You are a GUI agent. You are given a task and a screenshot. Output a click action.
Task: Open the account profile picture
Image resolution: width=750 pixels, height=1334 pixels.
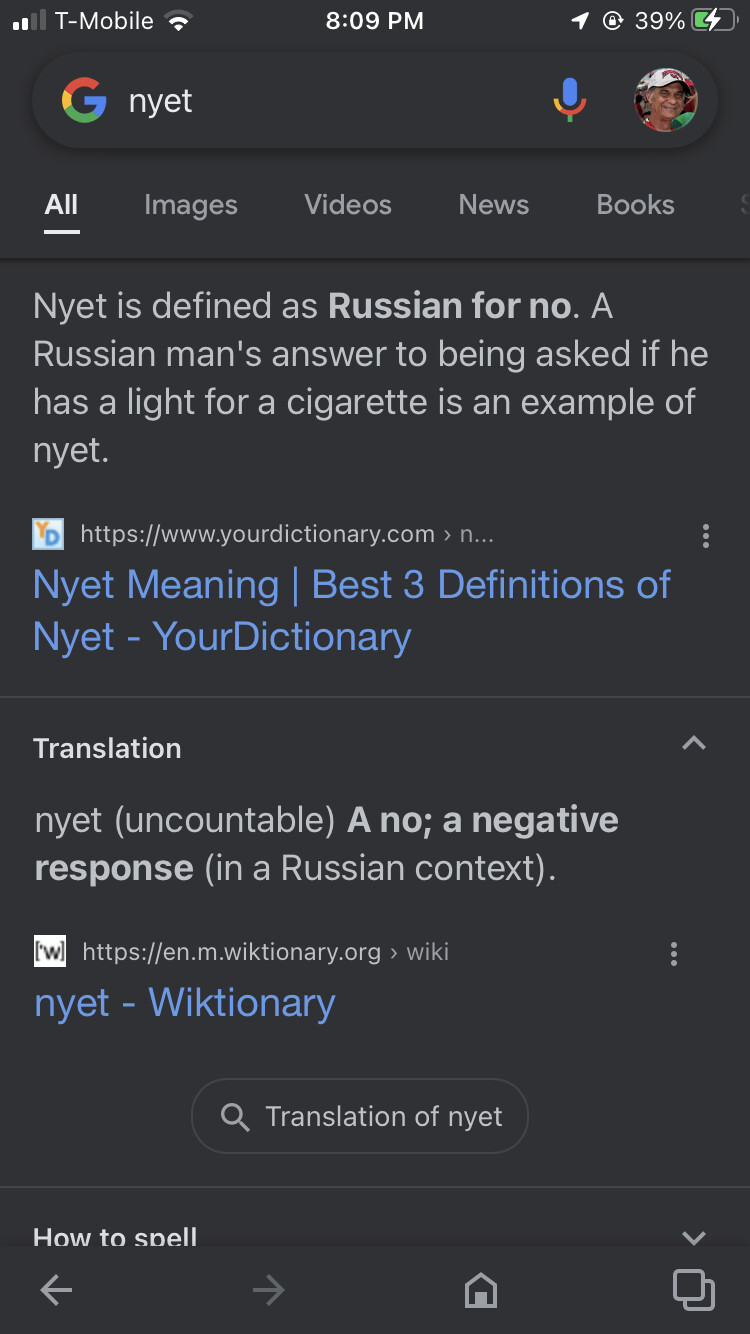tap(665, 100)
